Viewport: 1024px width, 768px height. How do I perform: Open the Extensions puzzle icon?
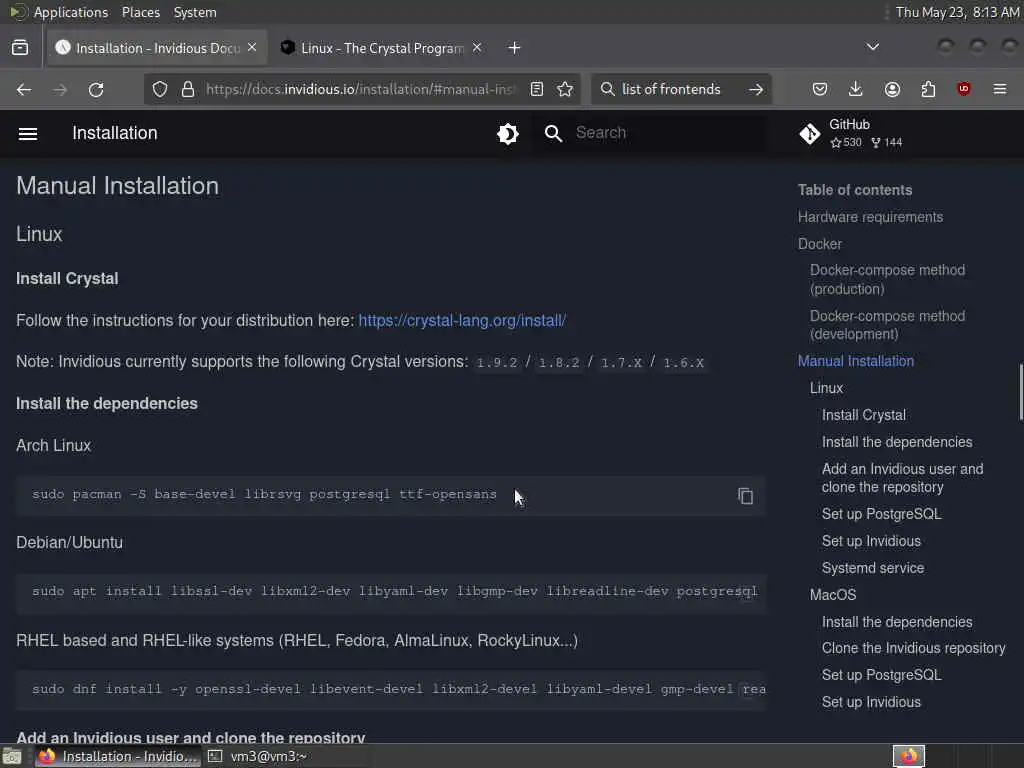(x=928, y=89)
